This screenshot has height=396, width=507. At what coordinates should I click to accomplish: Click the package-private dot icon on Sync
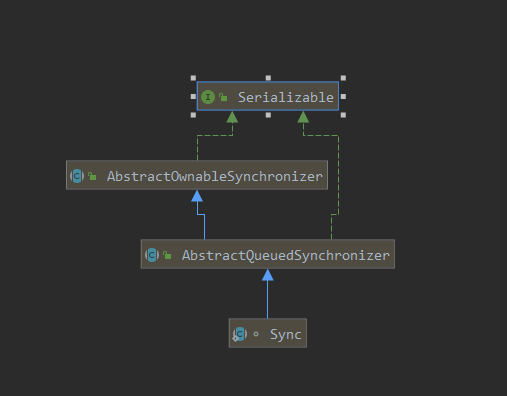pyautogui.click(x=256, y=334)
